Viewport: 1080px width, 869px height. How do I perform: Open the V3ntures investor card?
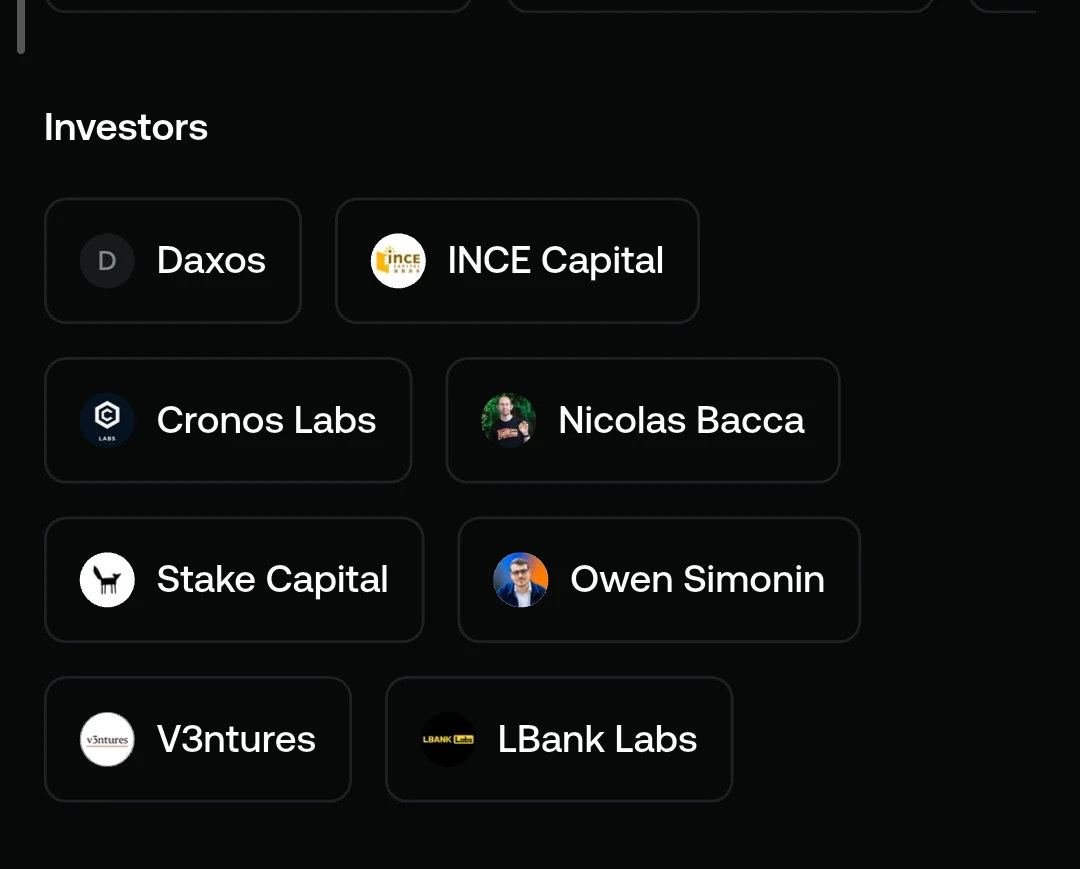tap(198, 740)
